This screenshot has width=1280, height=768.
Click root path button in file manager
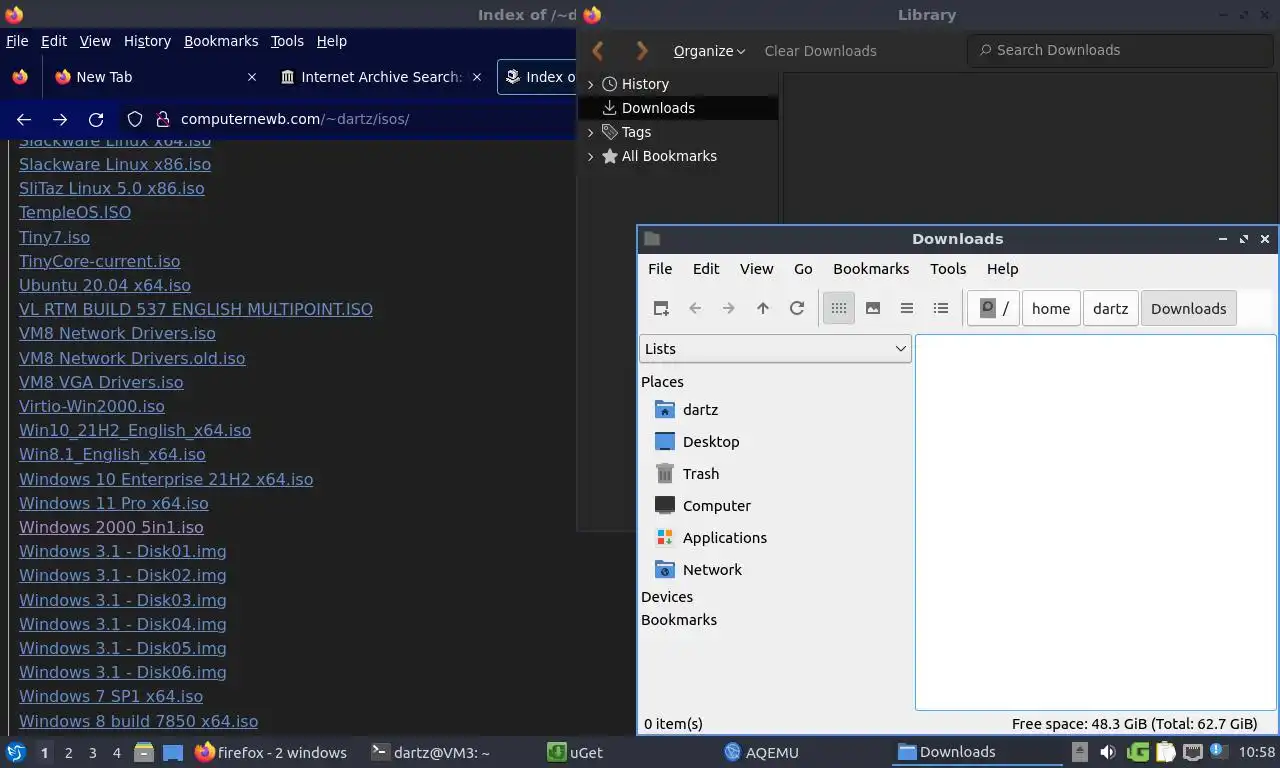click(994, 308)
